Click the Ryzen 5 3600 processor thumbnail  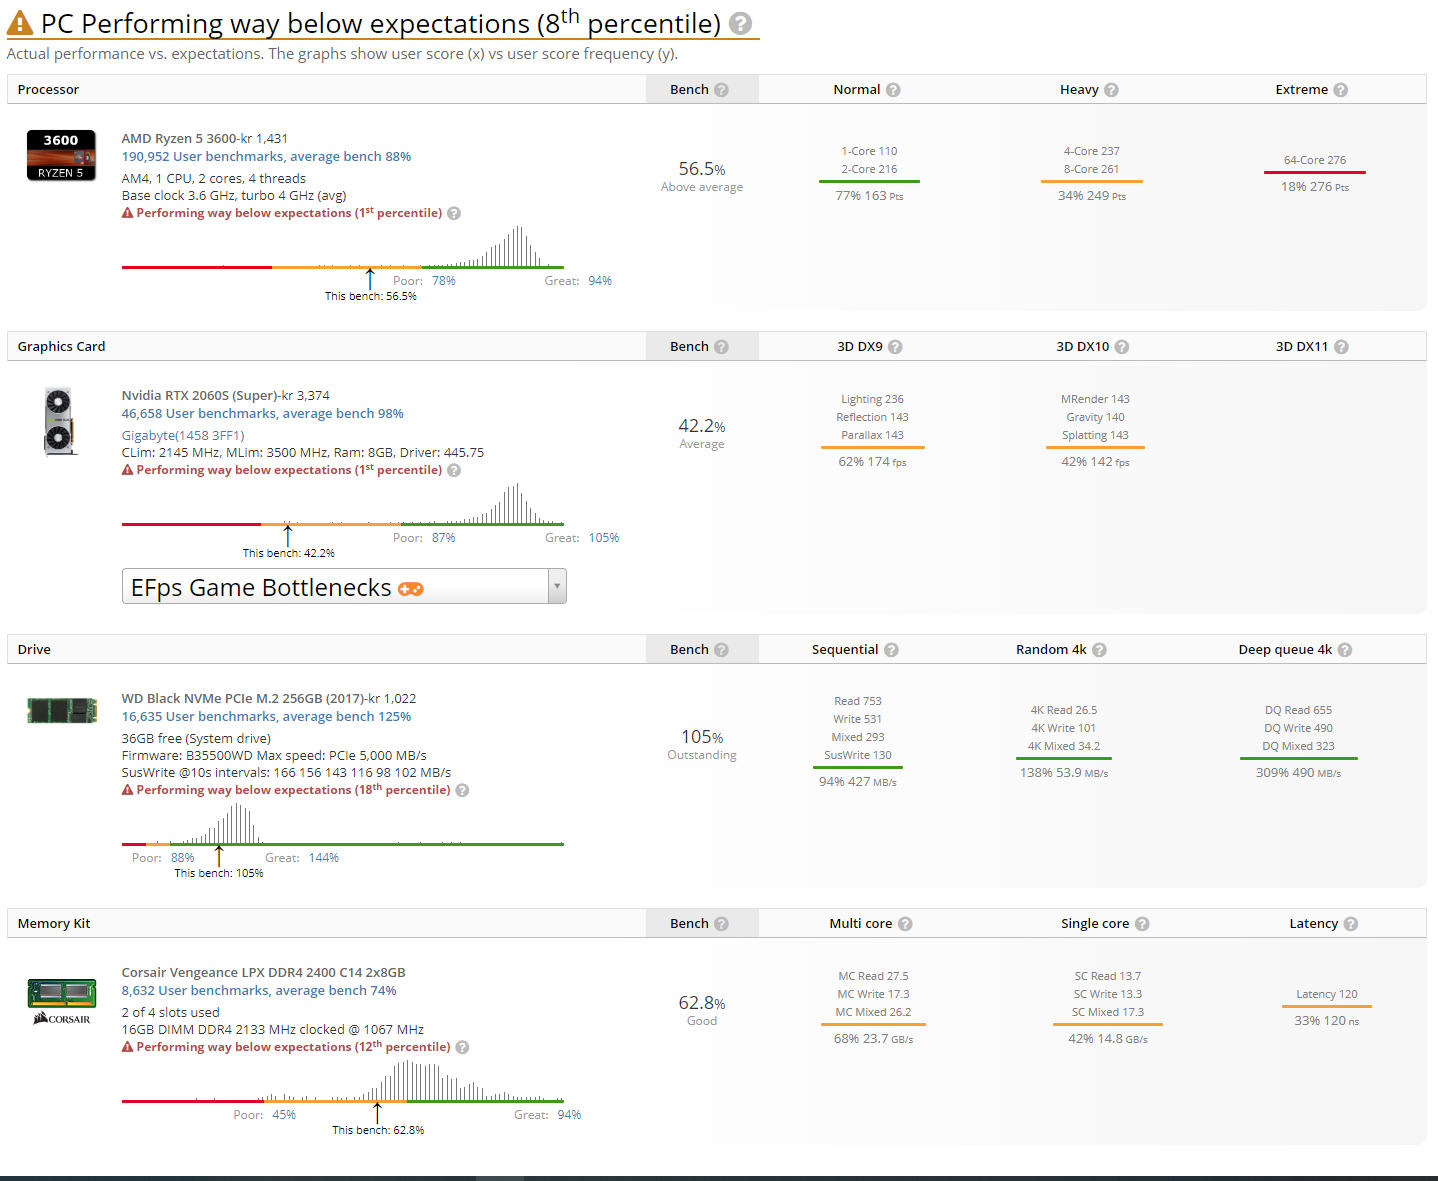[61, 155]
